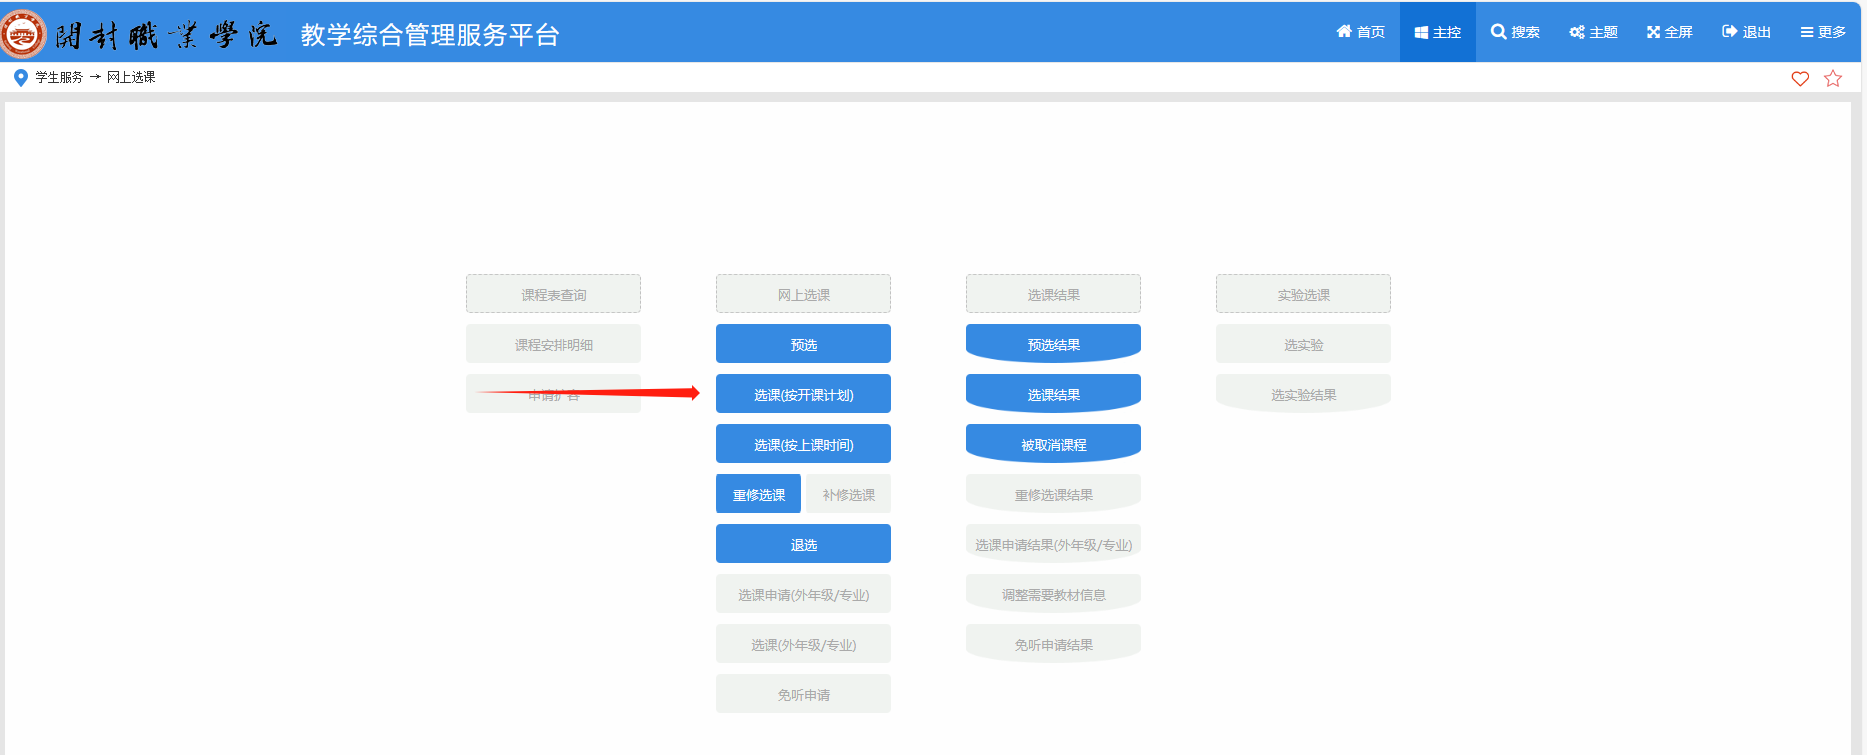
Task: View 被取消课程 cancelled courses
Action: 1053,444
